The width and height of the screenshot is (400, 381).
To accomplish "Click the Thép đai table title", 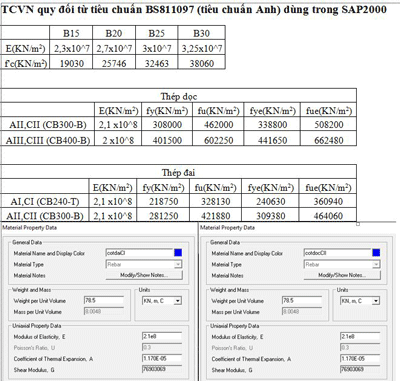I will [x=178, y=173].
